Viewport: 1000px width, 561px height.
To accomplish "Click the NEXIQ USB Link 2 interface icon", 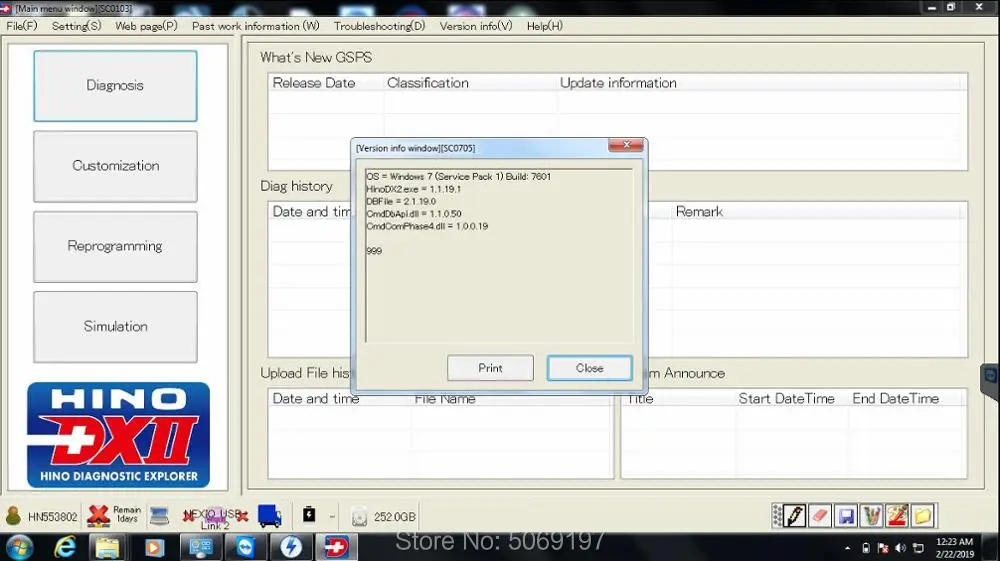I will pos(215,517).
